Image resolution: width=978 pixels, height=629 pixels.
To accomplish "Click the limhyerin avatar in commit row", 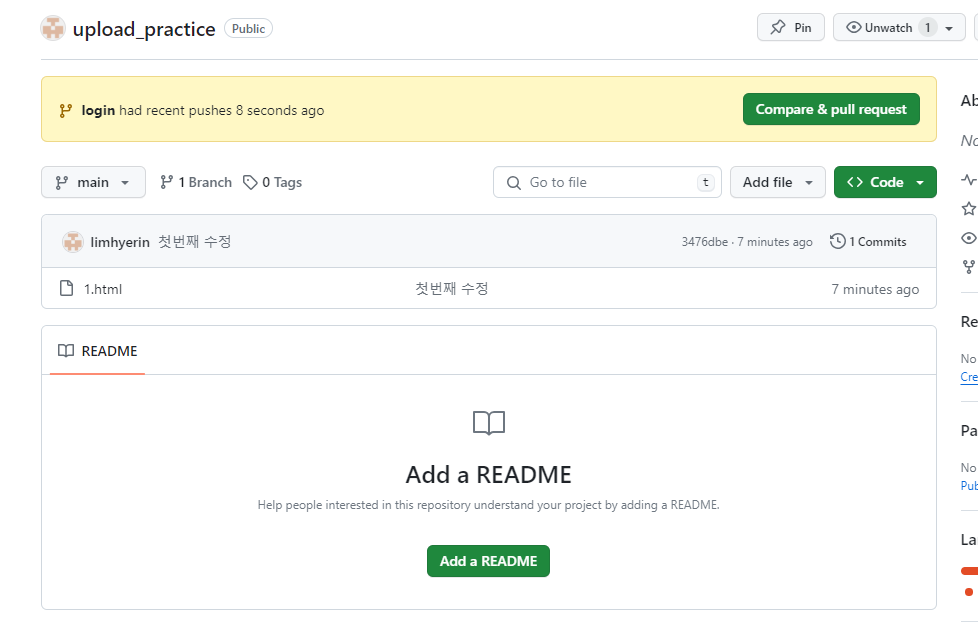I will click(73, 242).
